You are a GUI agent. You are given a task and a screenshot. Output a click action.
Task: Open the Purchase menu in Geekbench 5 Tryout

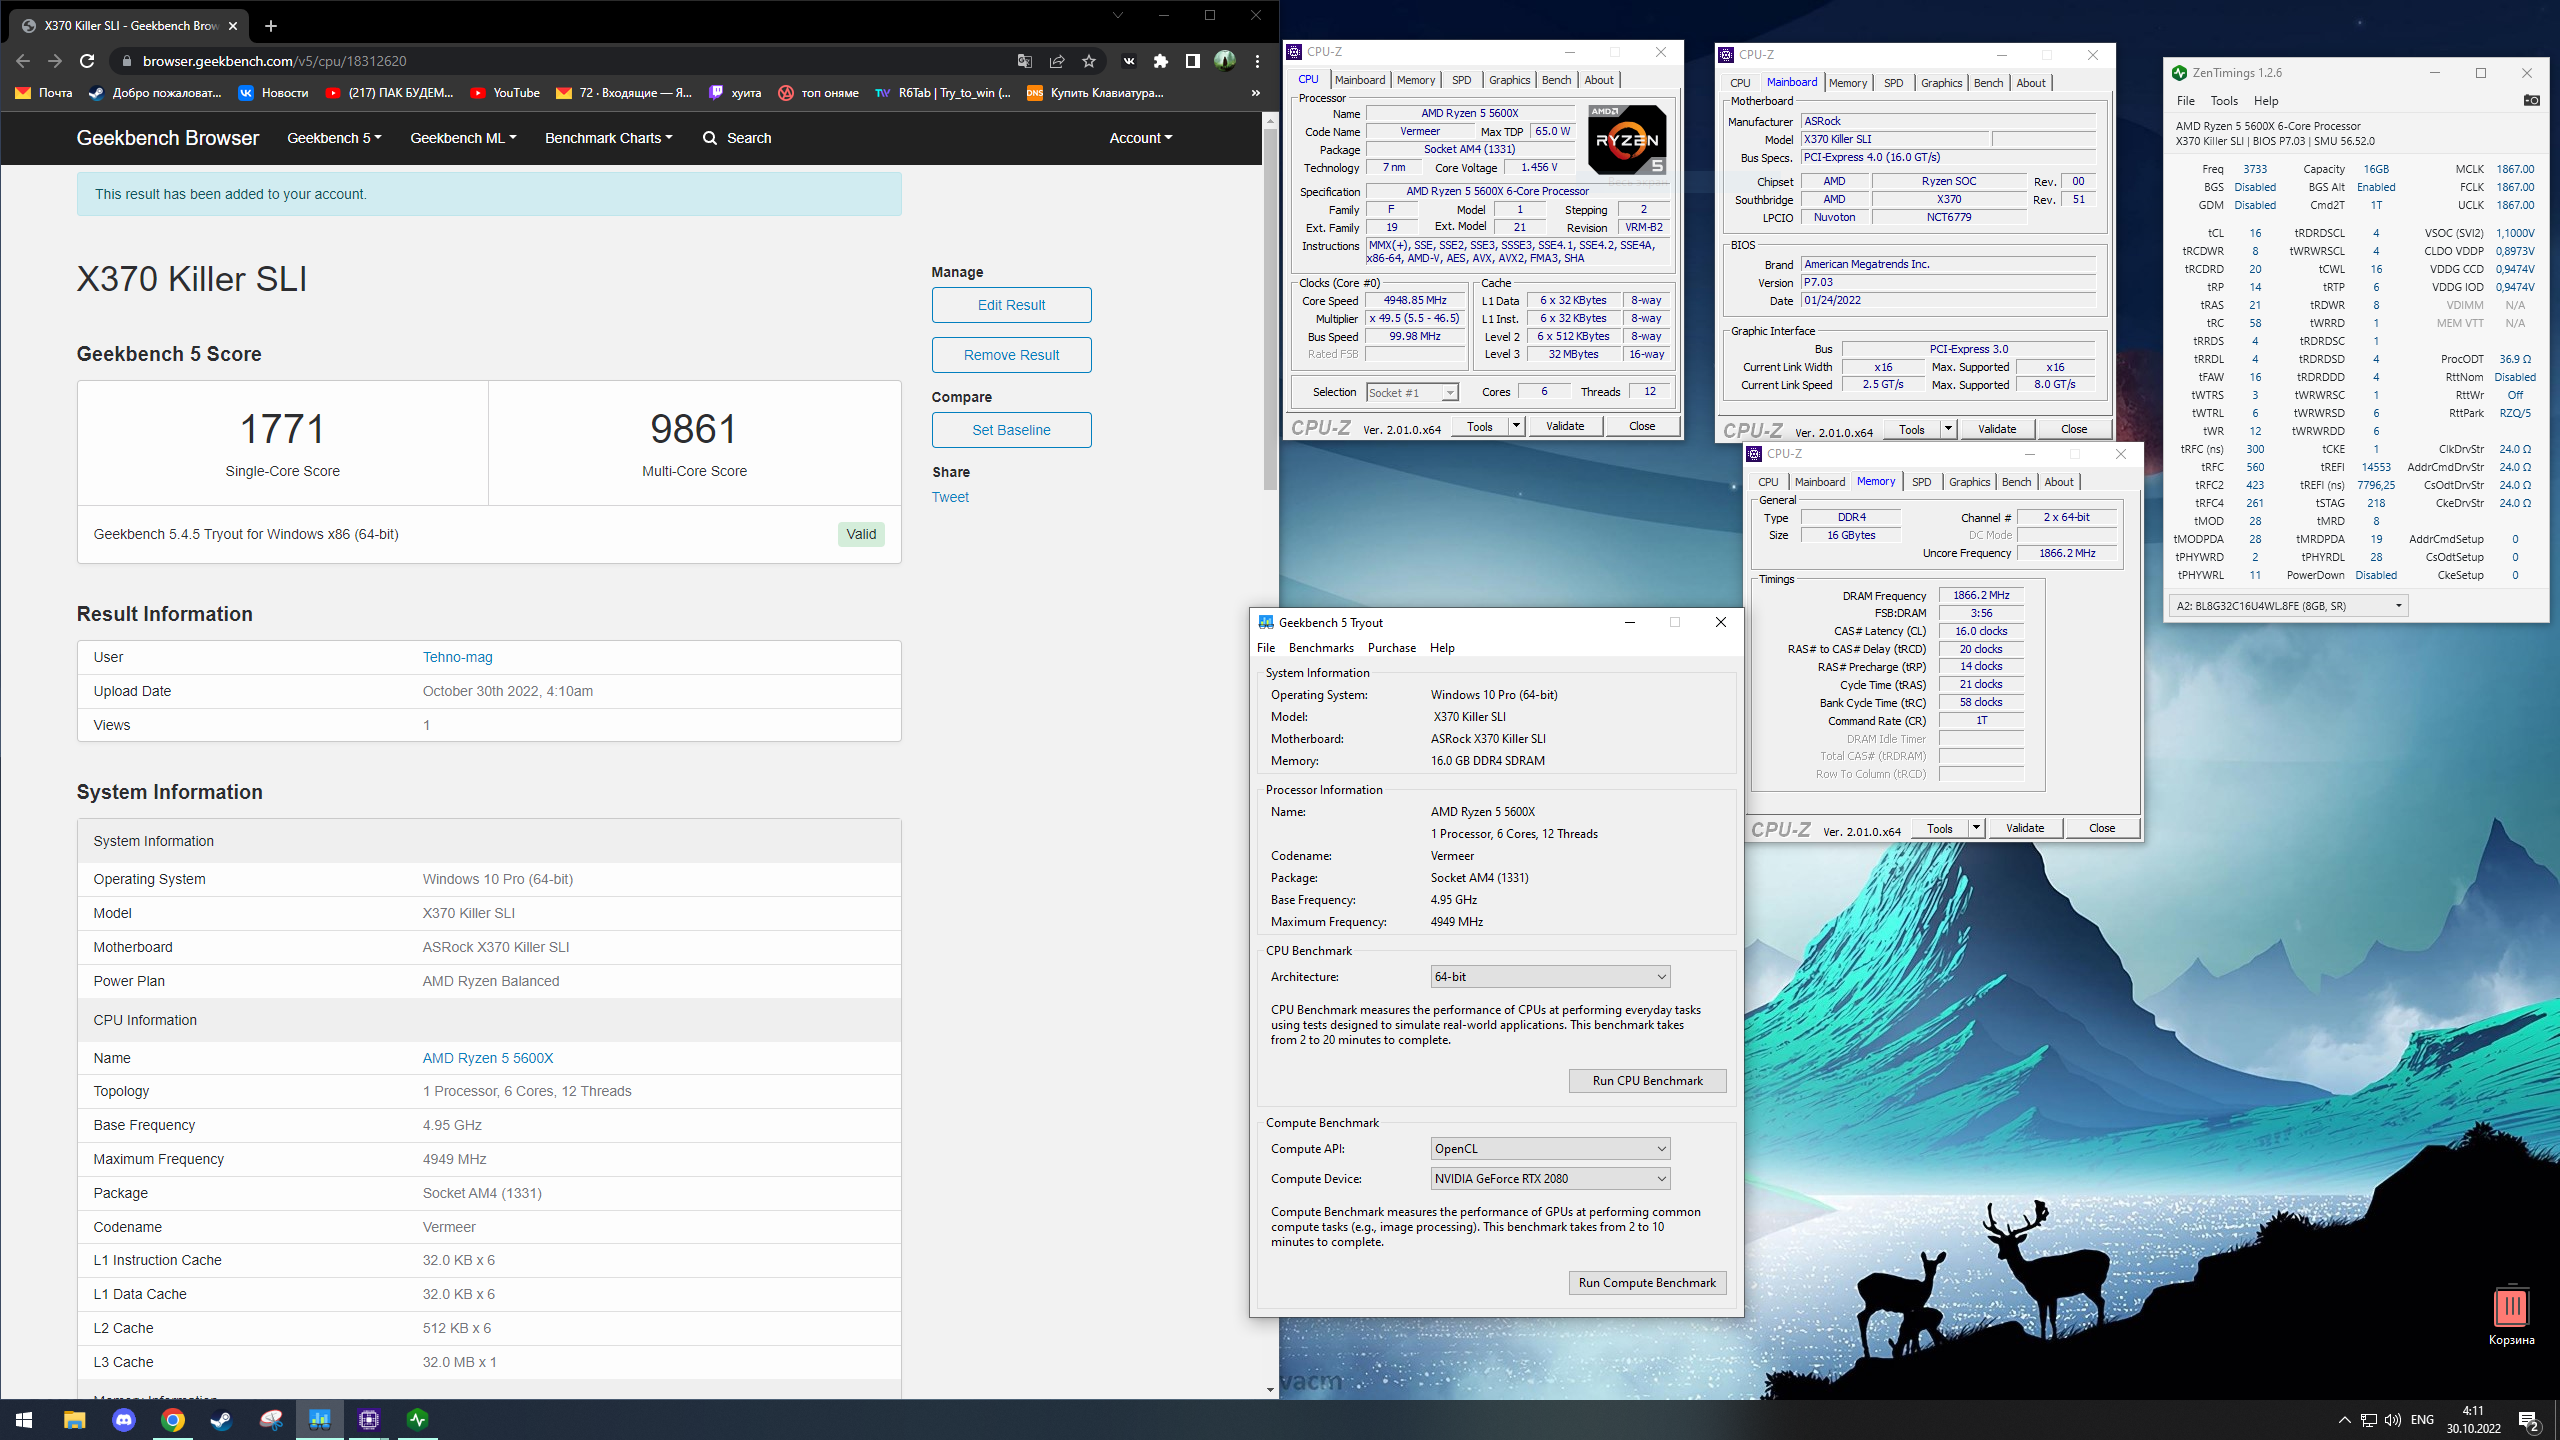tap(1392, 648)
